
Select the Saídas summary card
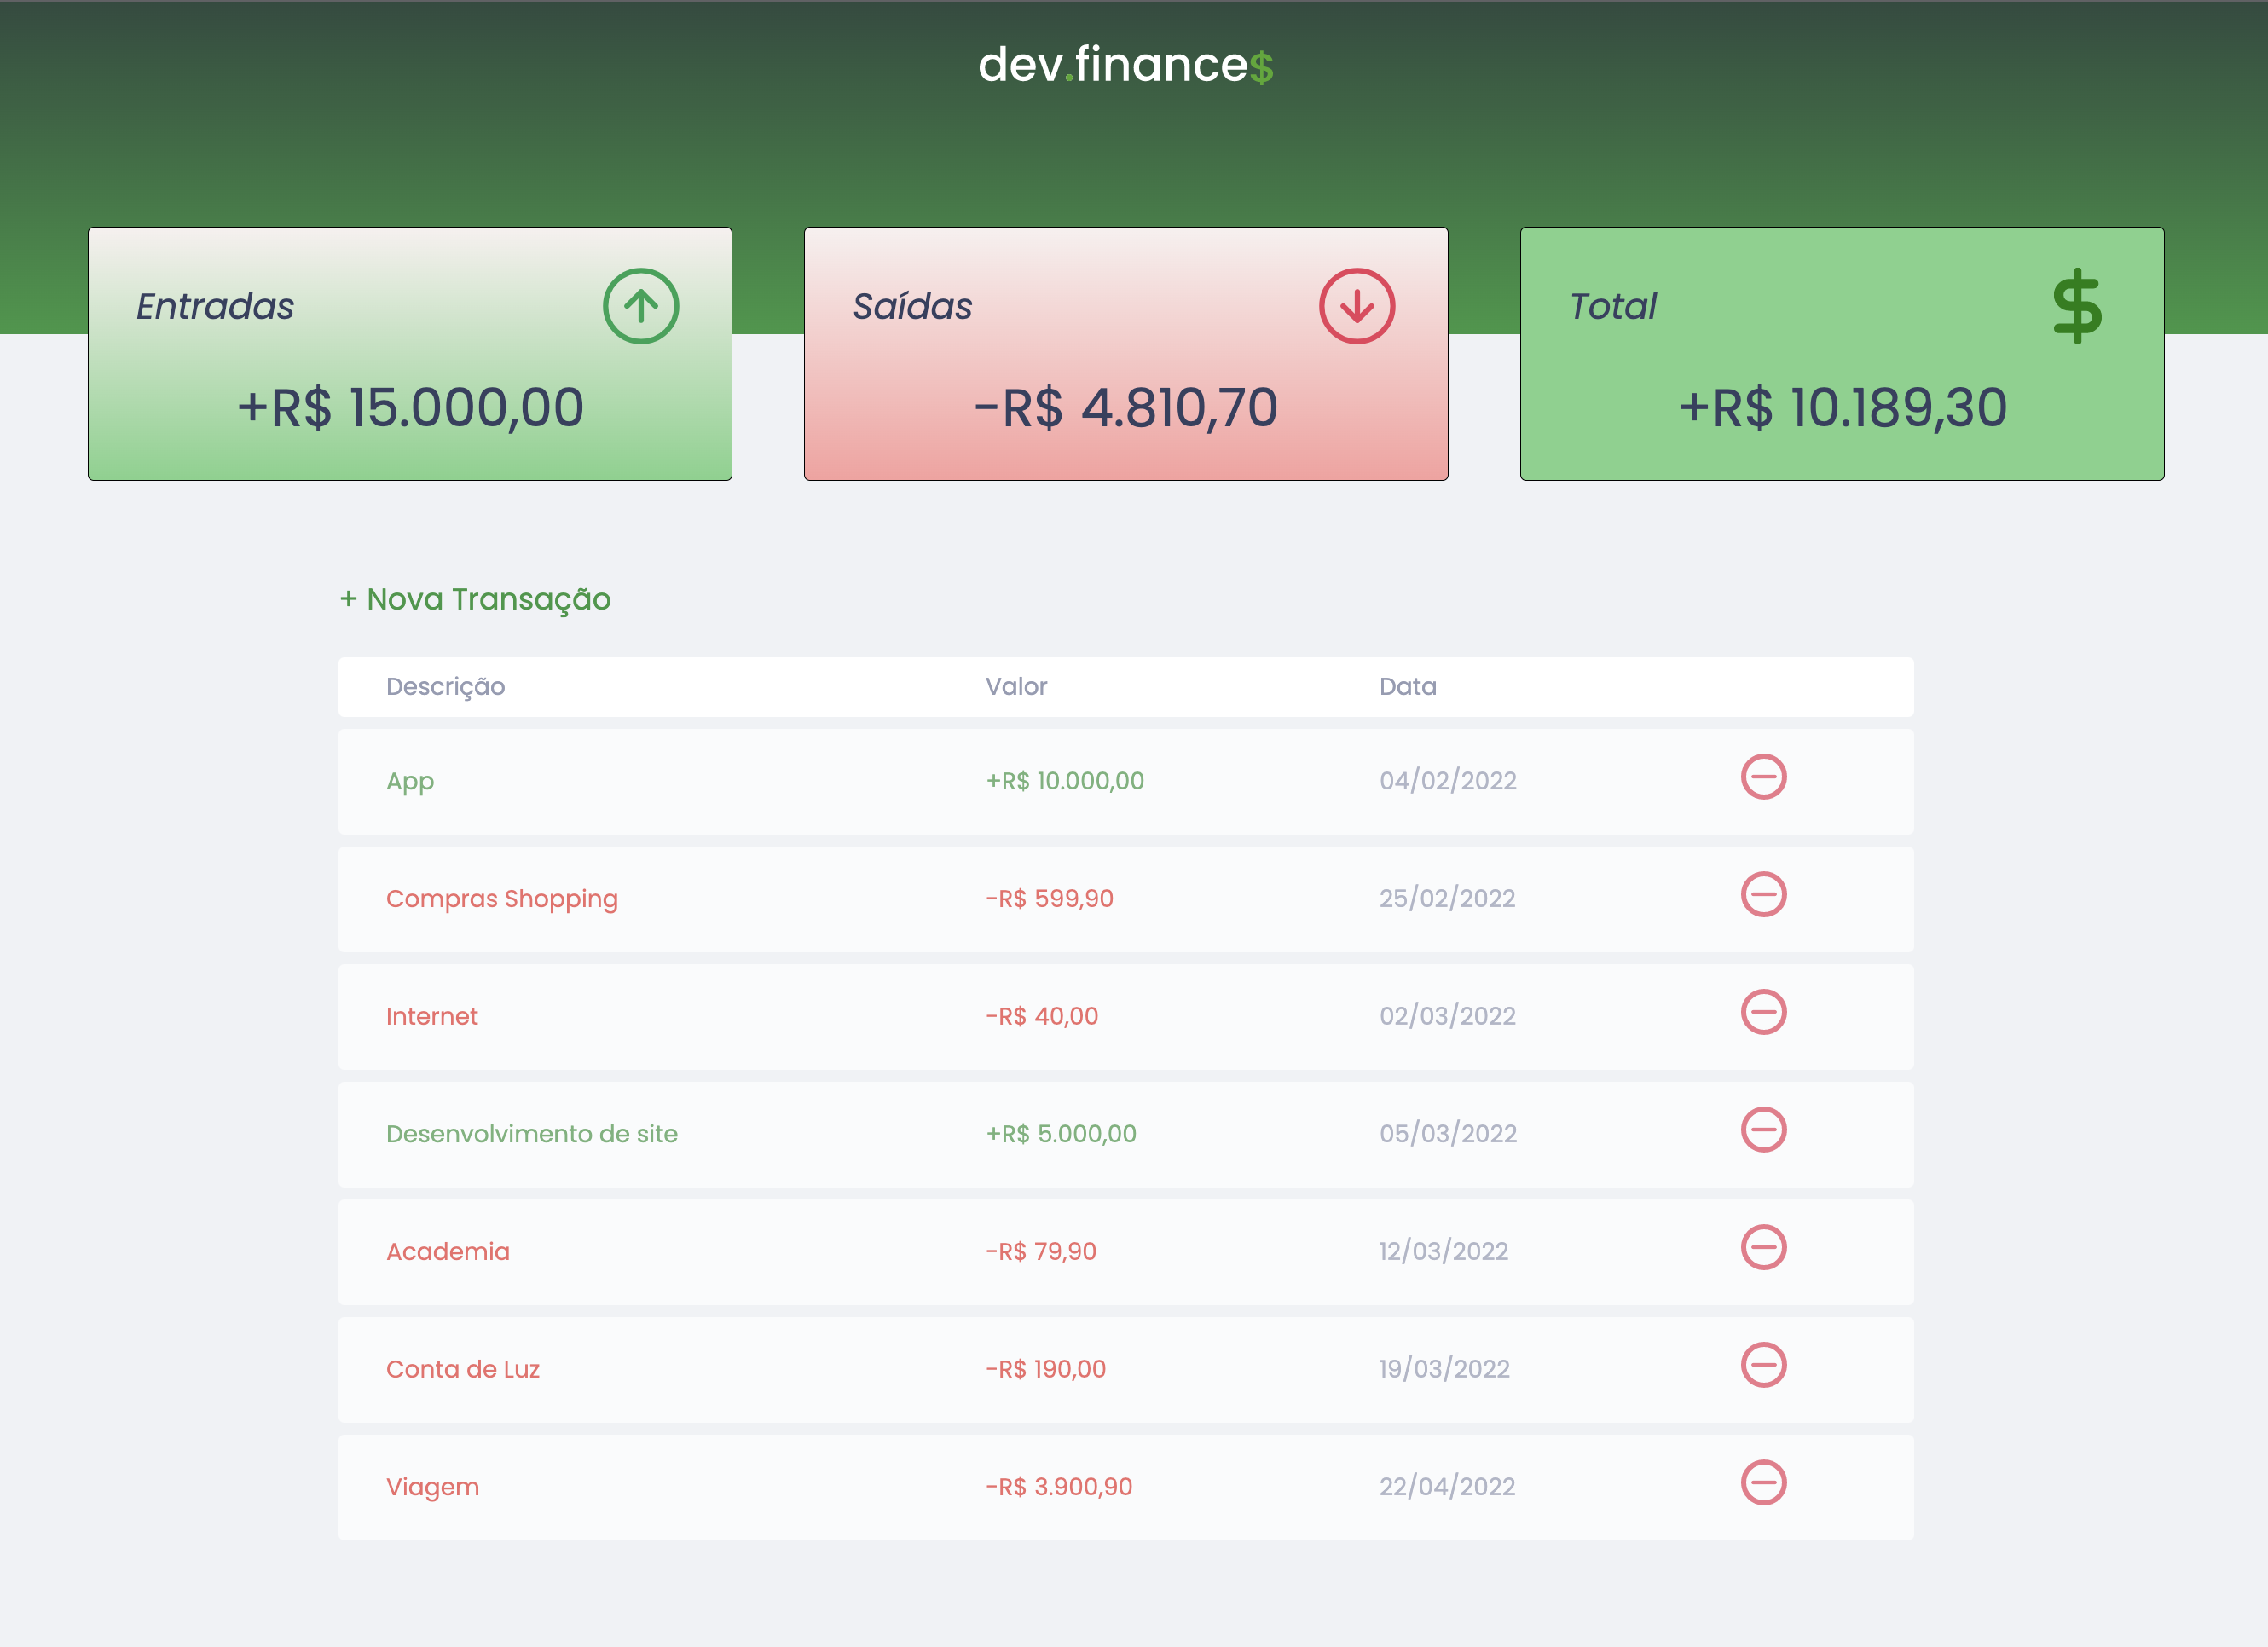(1126, 354)
